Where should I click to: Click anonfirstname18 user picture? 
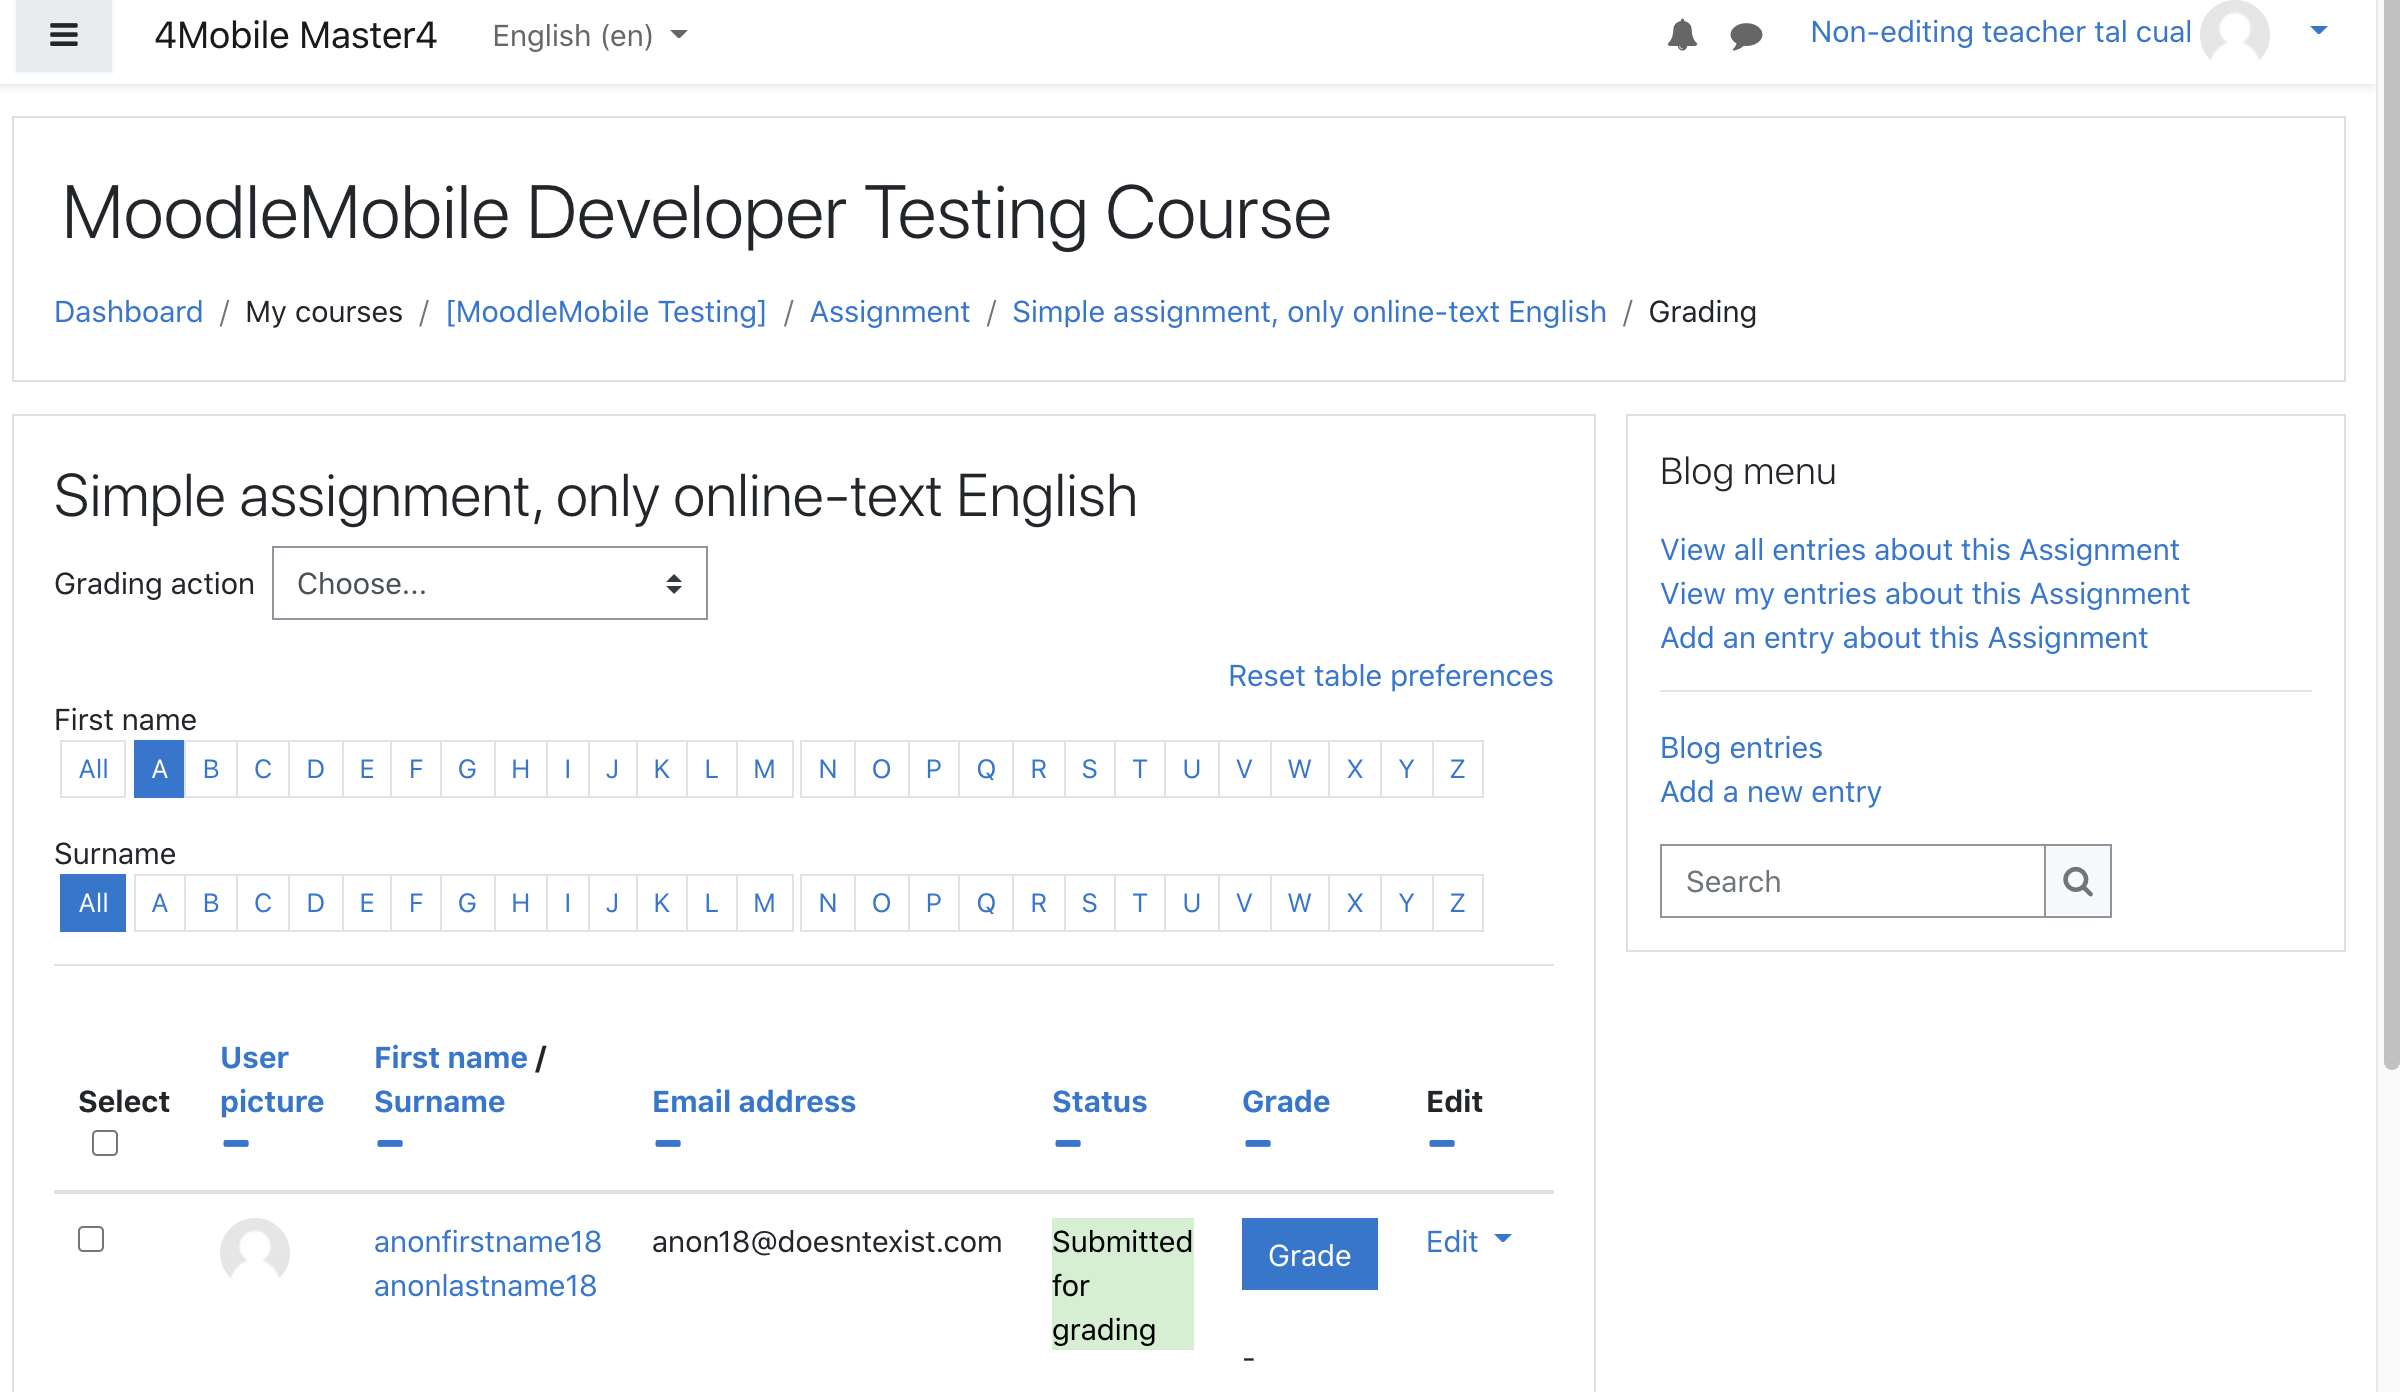[x=255, y=1252]
